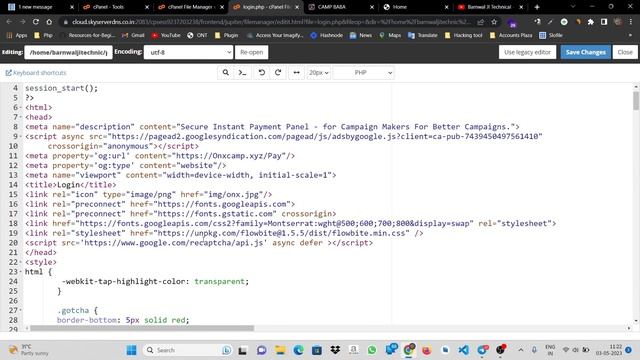
Task: Toggle the browser side panel icon
Action: (x=604, y=22)
